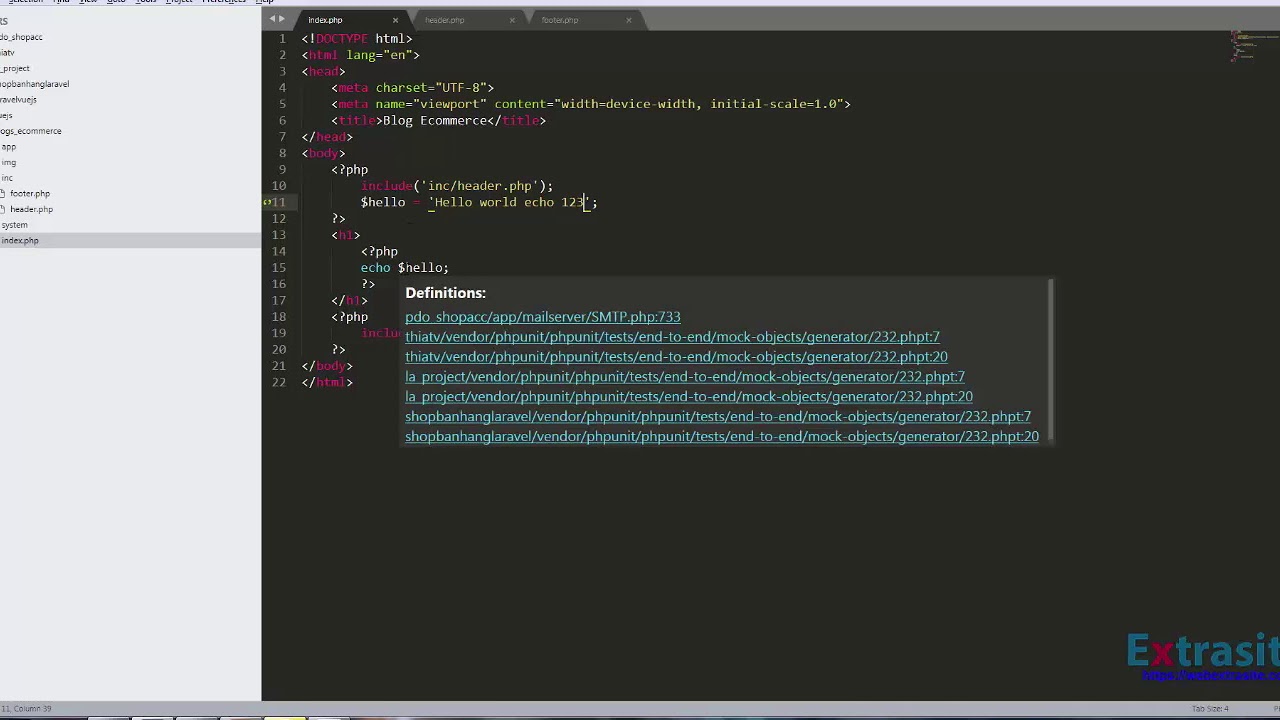Open la_project generator/232.phpt:7 definition link
The image size is (1280, 720).
[685, 377]
